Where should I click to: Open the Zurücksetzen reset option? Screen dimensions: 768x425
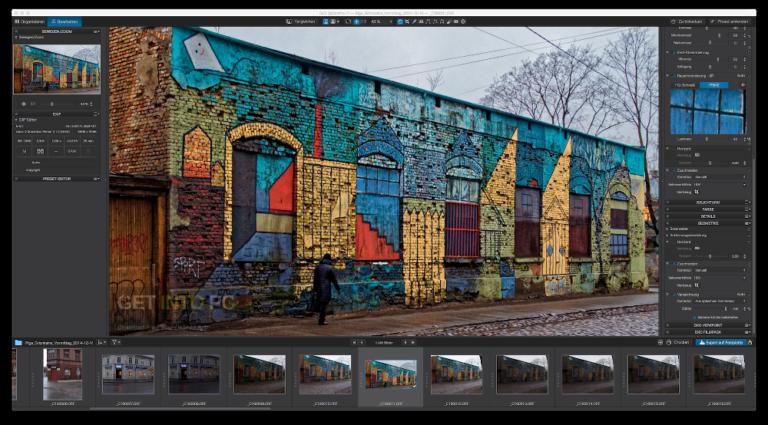tap(685, 21)
